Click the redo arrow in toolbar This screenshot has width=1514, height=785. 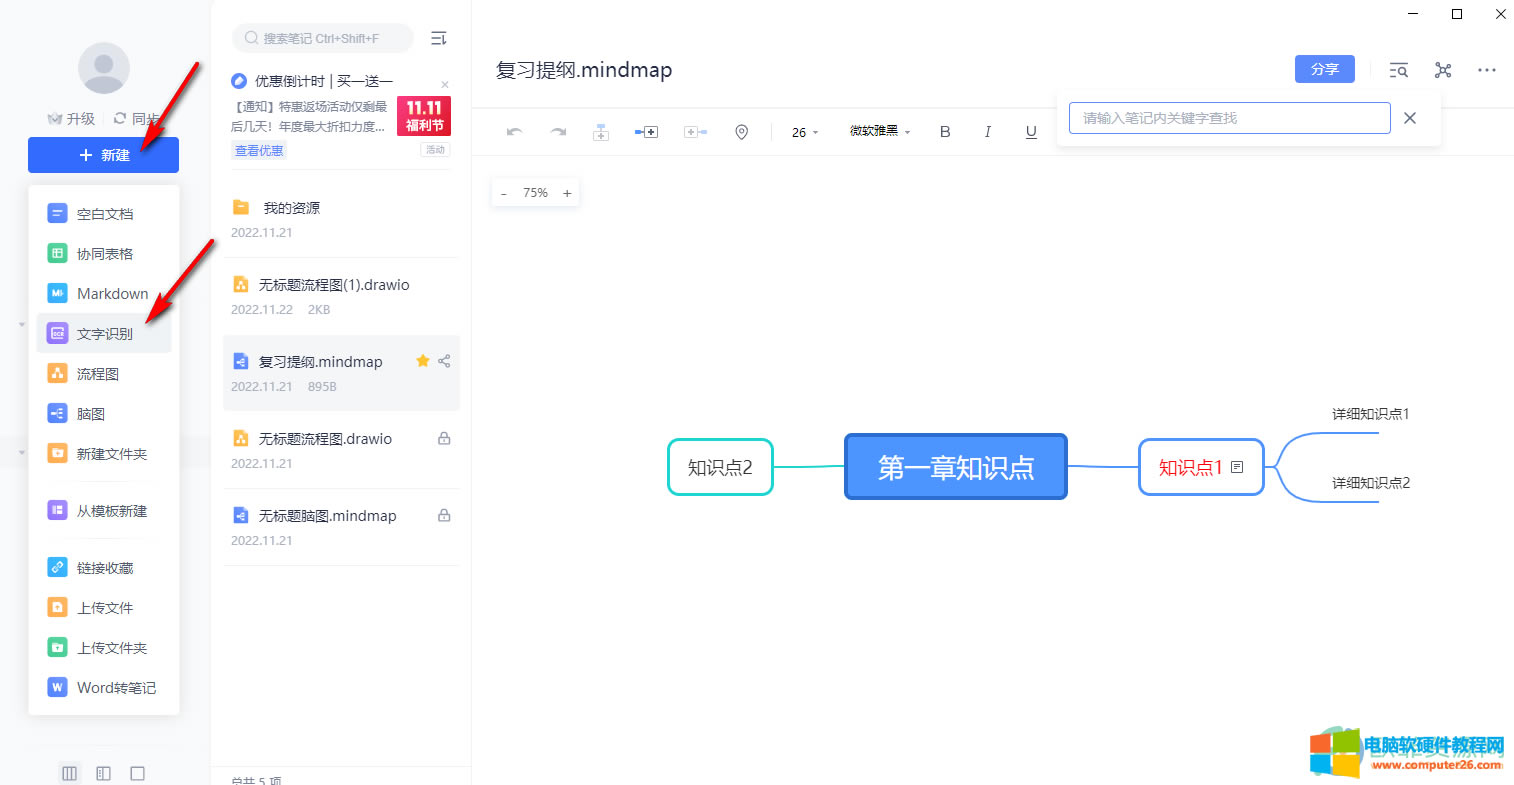tap(558, 132)
